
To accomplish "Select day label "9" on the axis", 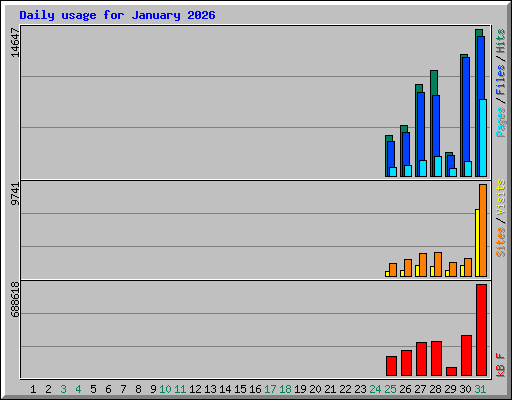I will [x=153, y=389].
